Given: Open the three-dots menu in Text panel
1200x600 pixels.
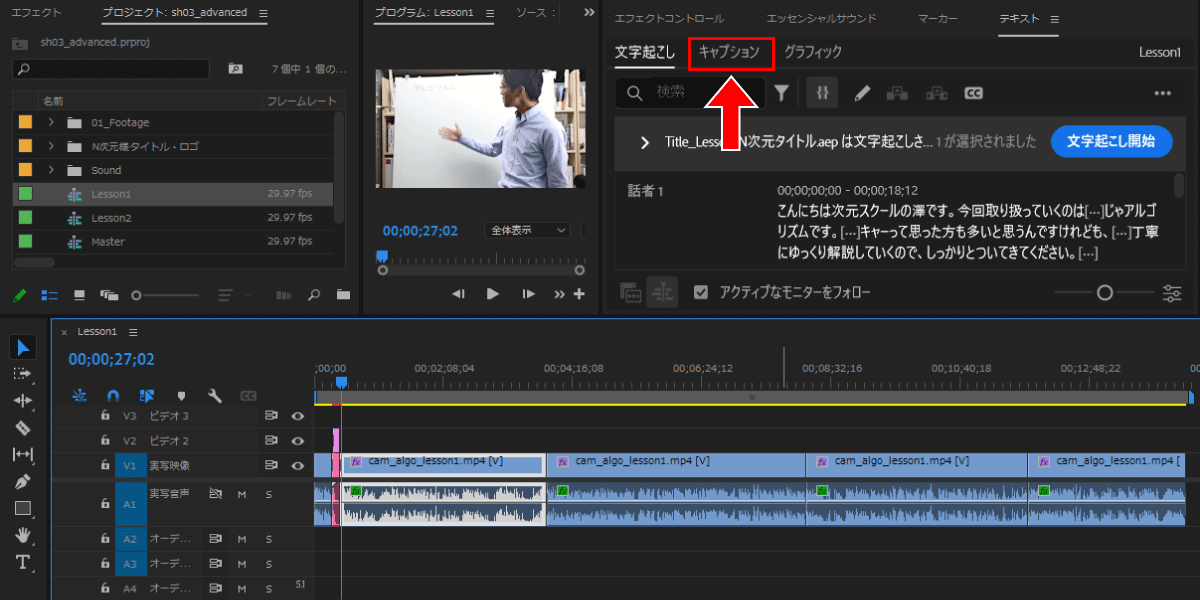Looking at the screenshot, I should click(1162, 93).
